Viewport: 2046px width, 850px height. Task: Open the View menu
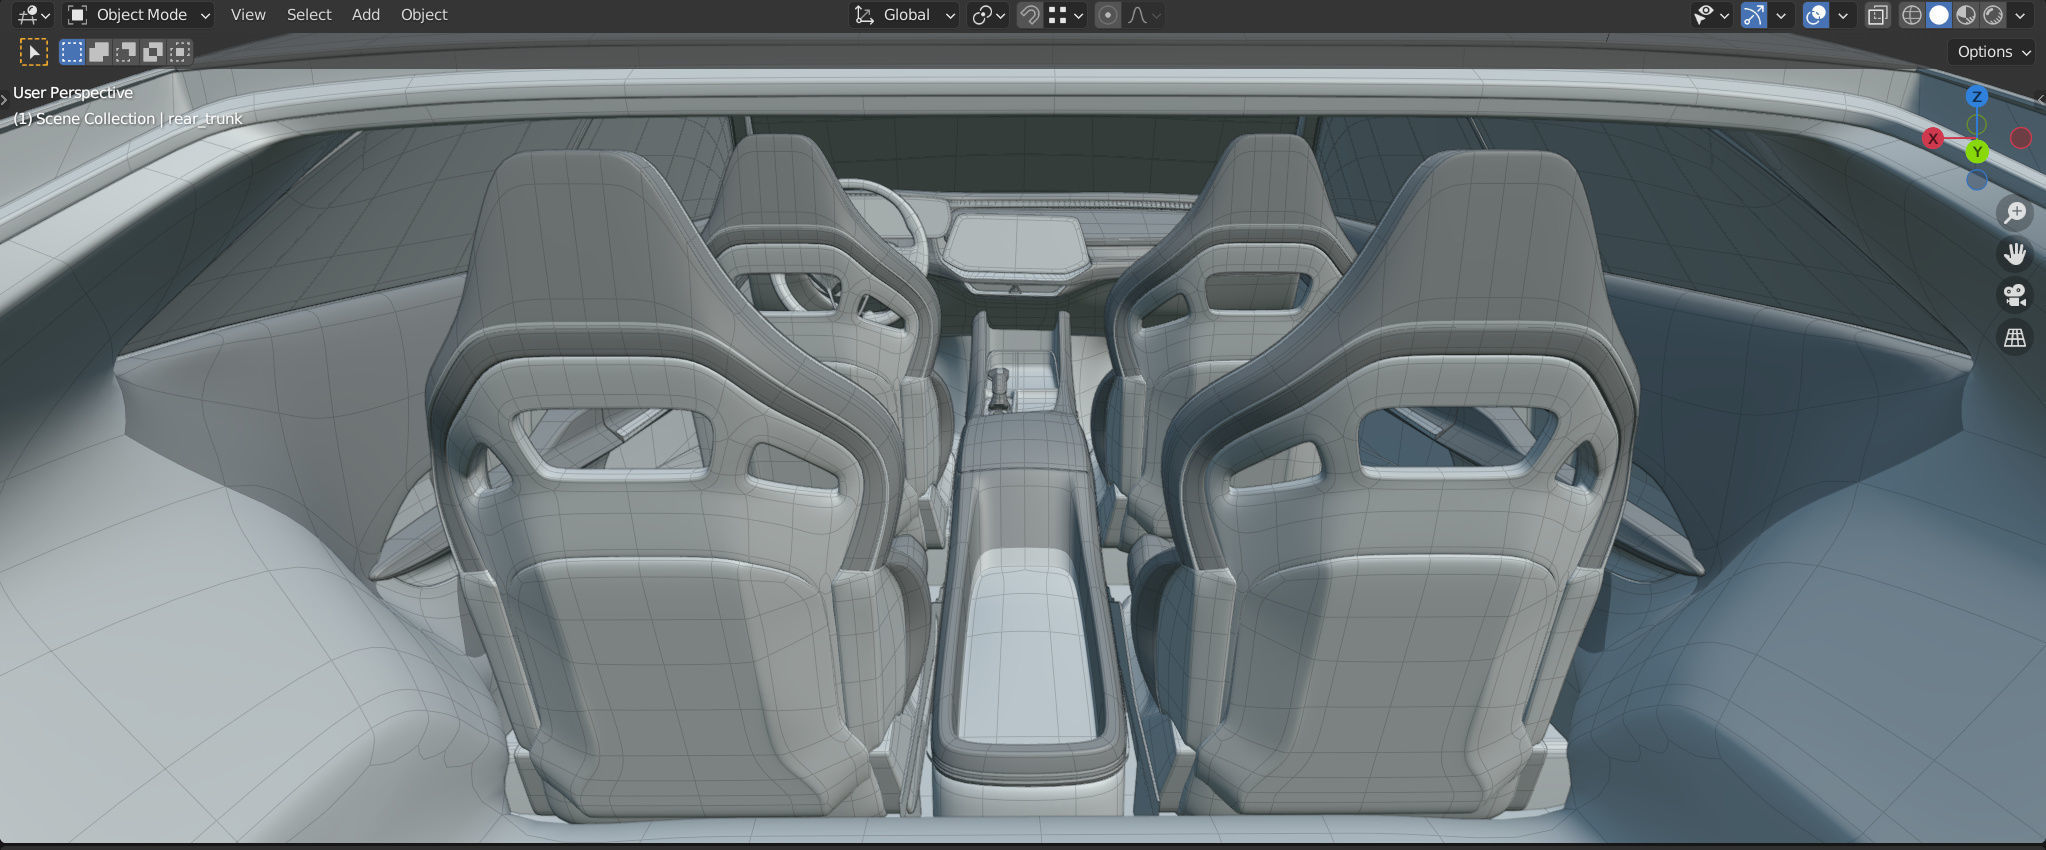[248, 15]
